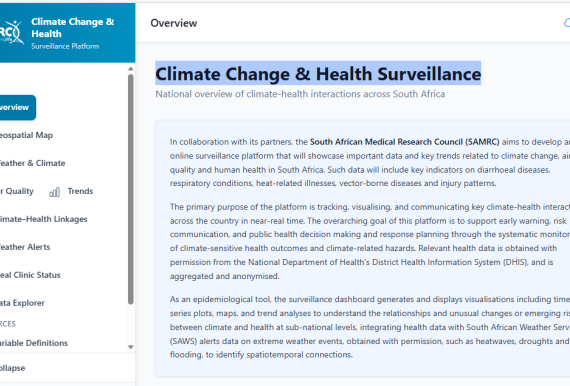Collapse the sidebar

[x=12, y=368]
